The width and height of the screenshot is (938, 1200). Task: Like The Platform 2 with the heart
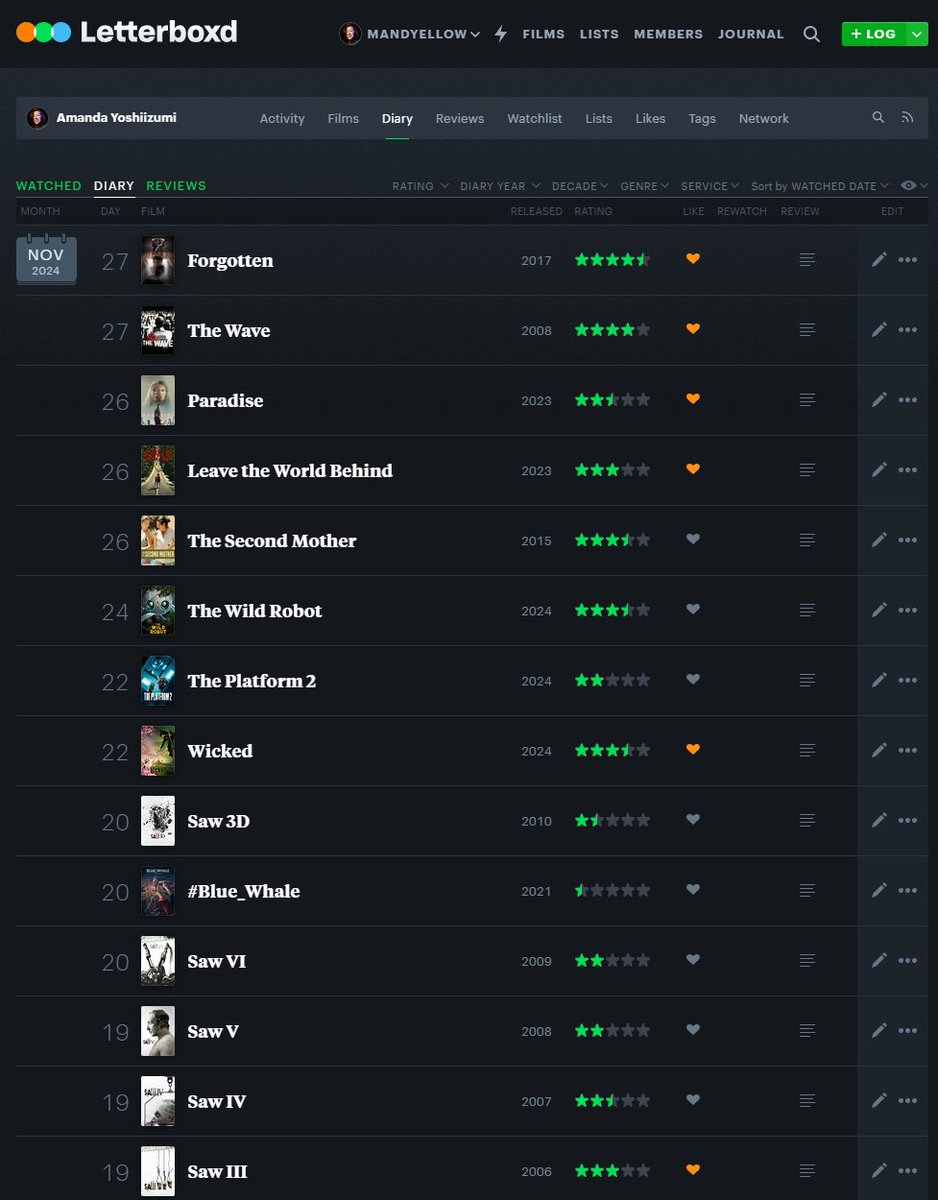[693, 679]
